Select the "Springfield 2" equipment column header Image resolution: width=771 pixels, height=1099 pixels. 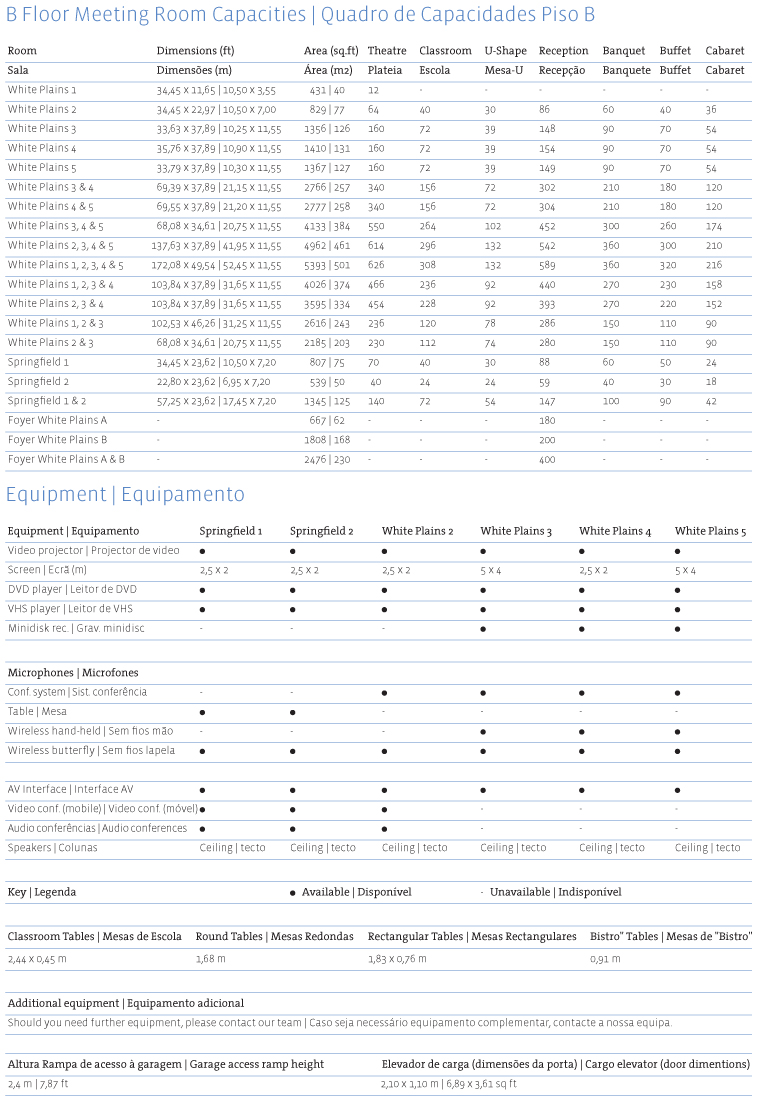pos(322,531)
